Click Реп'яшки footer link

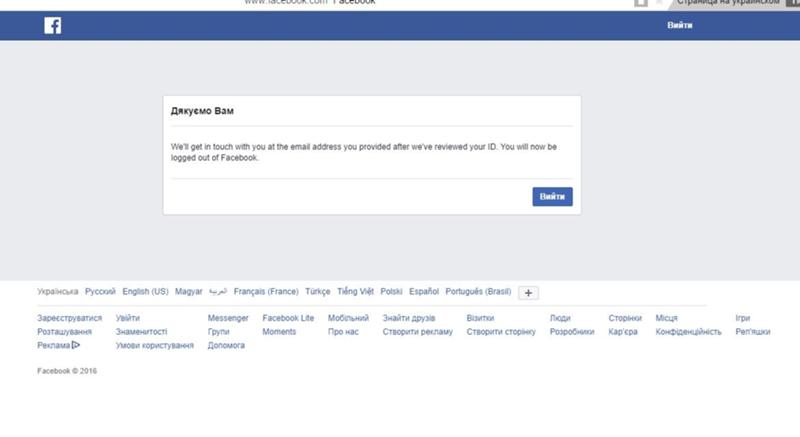[x=753, y=332]
